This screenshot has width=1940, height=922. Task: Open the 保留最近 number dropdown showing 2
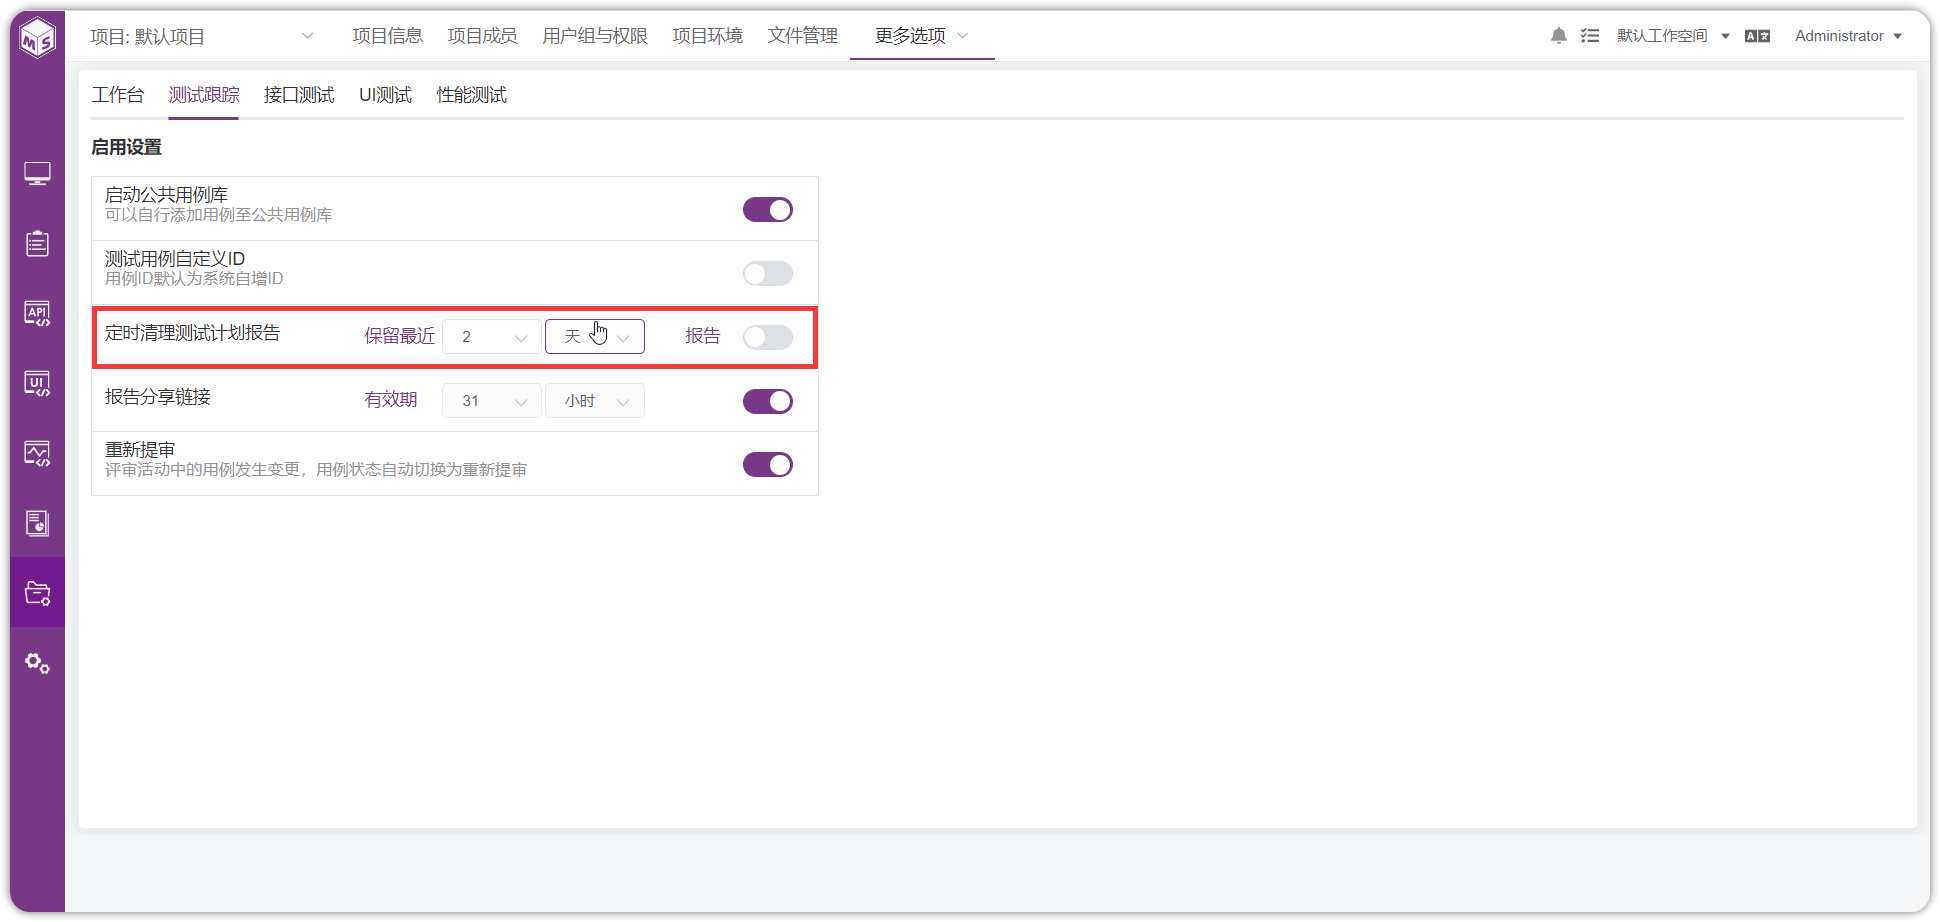[492, 337]
